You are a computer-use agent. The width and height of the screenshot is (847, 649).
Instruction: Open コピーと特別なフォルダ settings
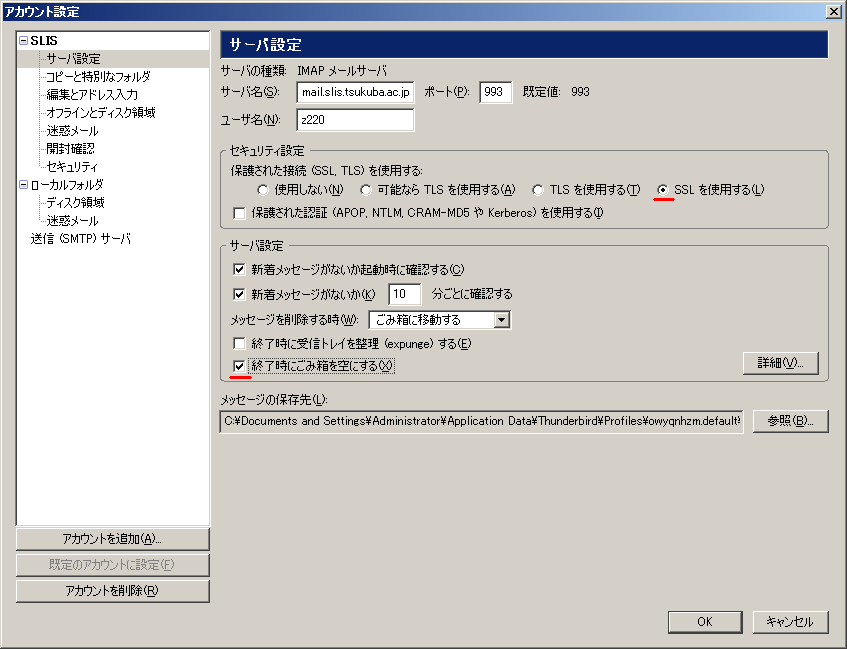(98, 77)
